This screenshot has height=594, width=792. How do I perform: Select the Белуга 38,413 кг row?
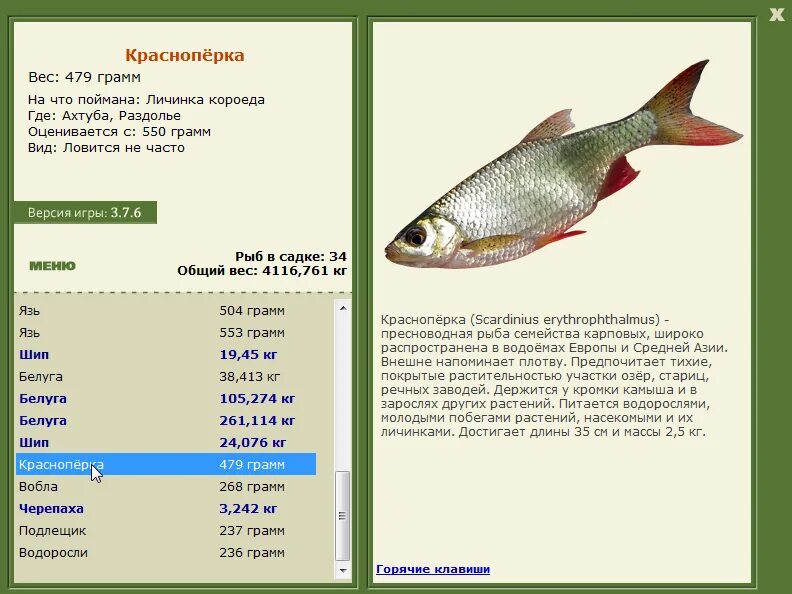coord(166,377)
